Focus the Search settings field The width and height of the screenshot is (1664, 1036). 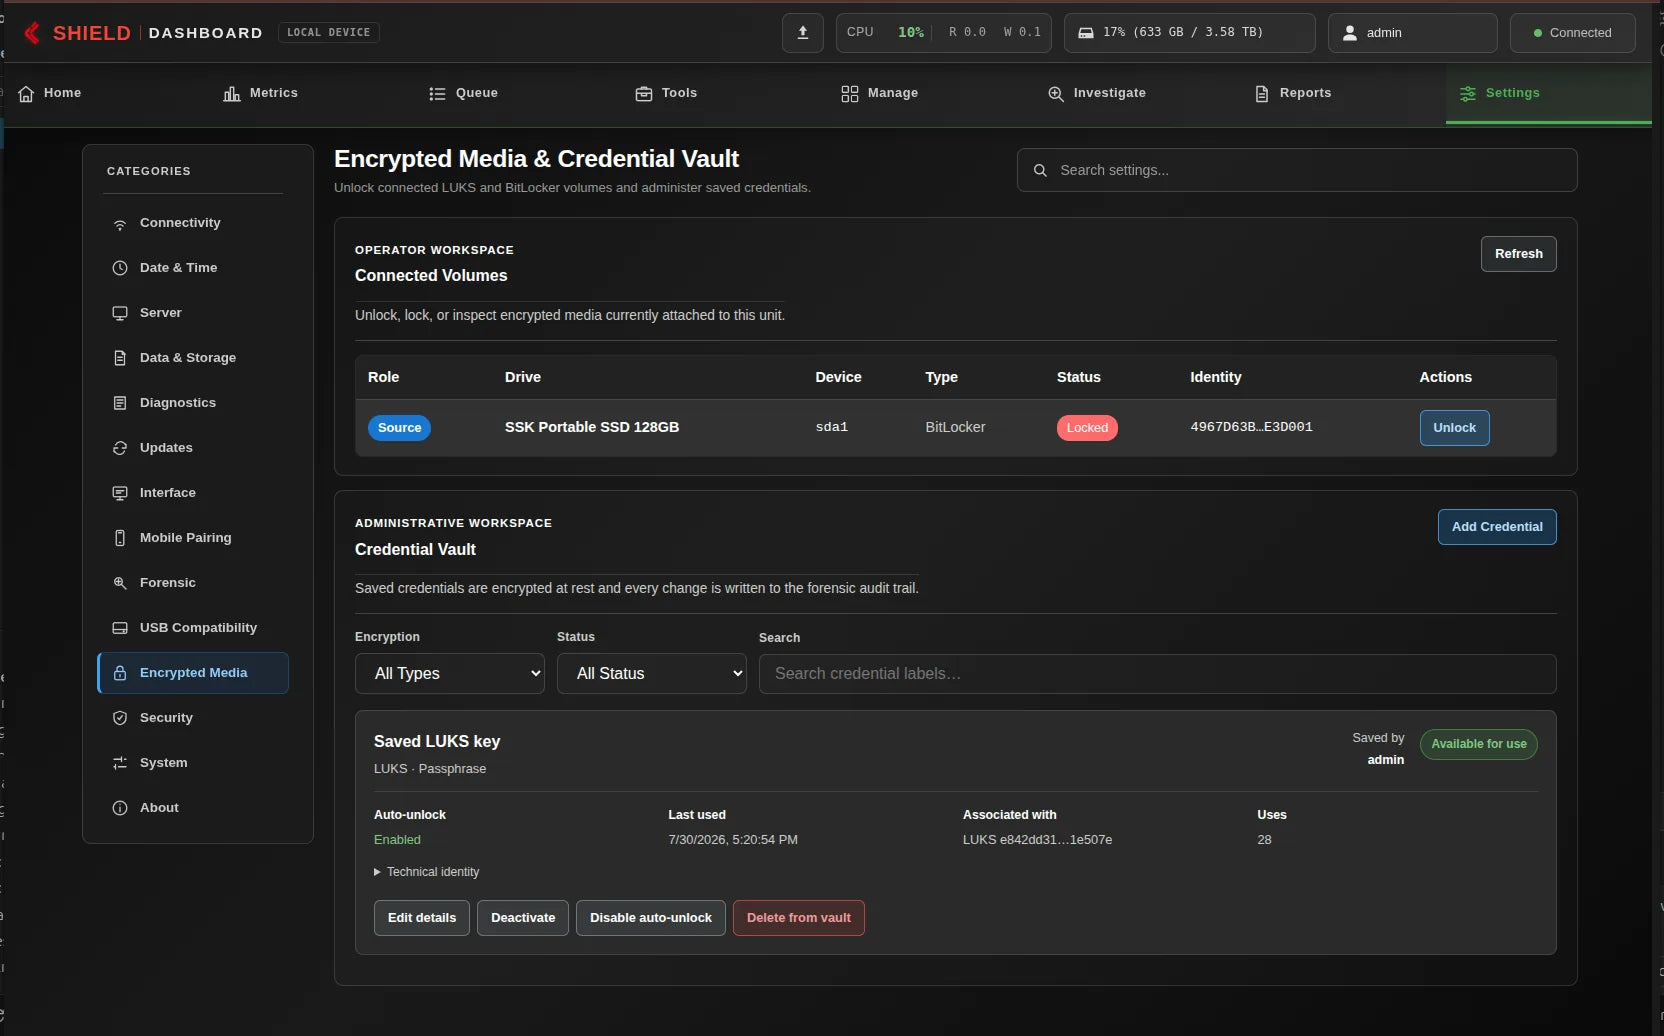[1297, 170]
